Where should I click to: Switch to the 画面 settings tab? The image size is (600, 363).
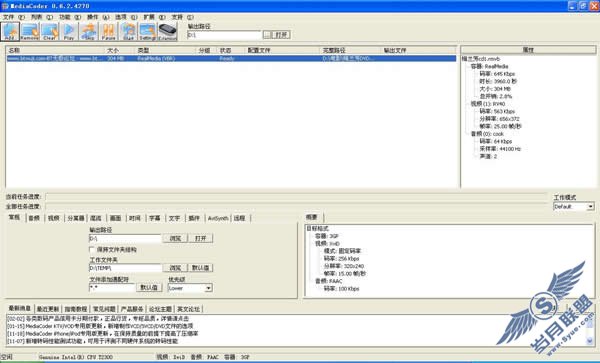[115, 218]
